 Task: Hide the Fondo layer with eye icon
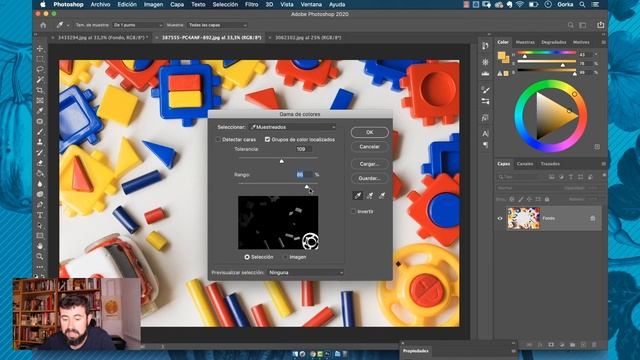500,218
